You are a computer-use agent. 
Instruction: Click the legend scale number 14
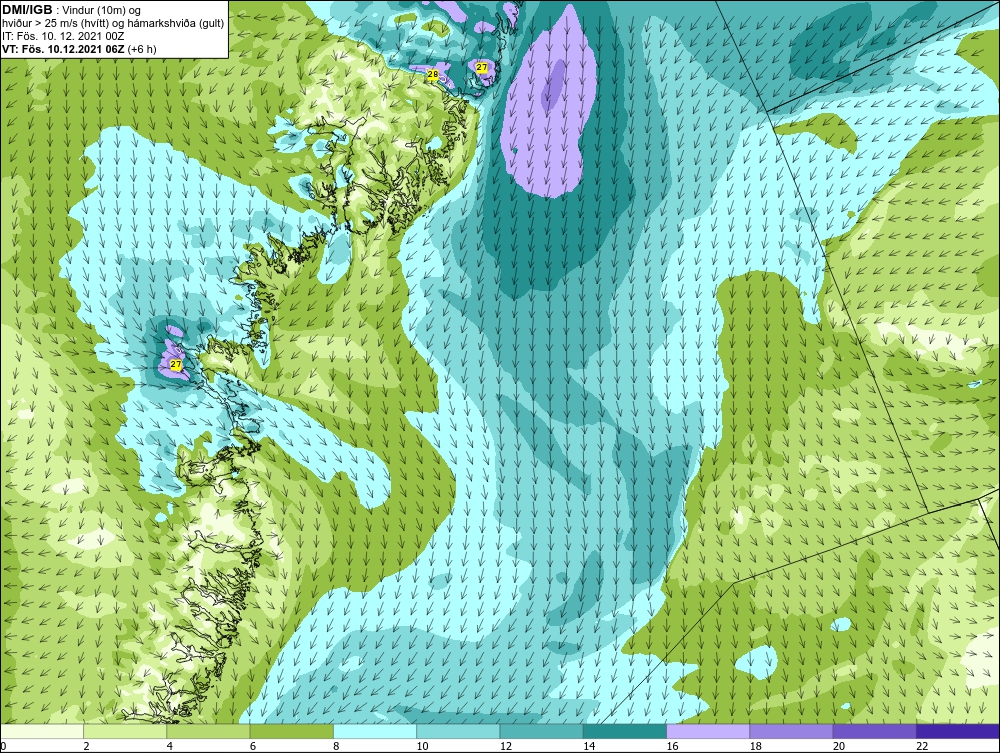pos(589,746)
